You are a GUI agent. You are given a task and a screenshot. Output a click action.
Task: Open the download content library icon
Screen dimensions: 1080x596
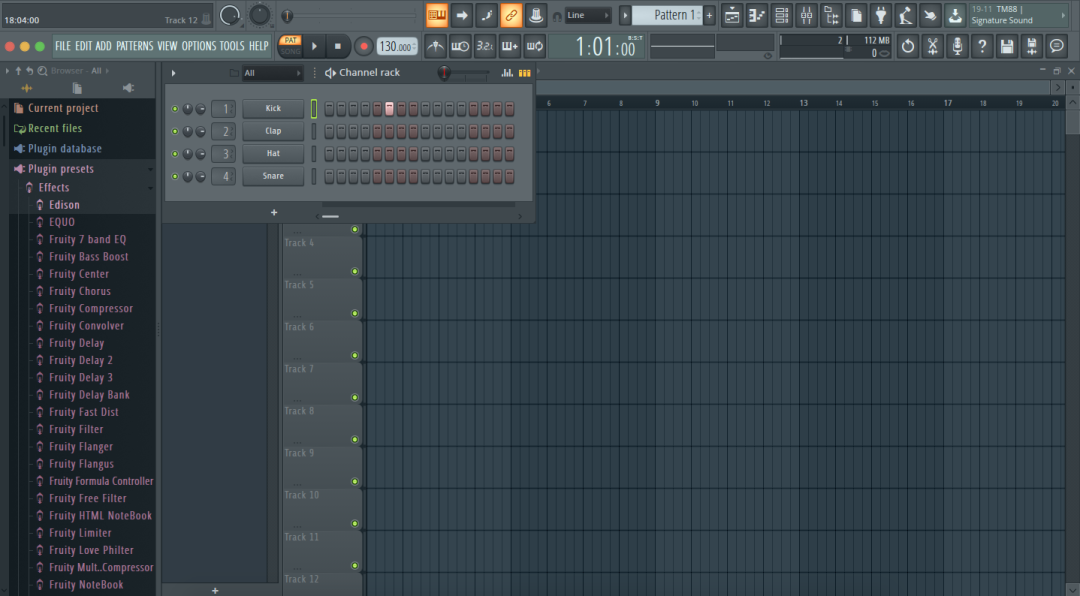click(955, 15)
